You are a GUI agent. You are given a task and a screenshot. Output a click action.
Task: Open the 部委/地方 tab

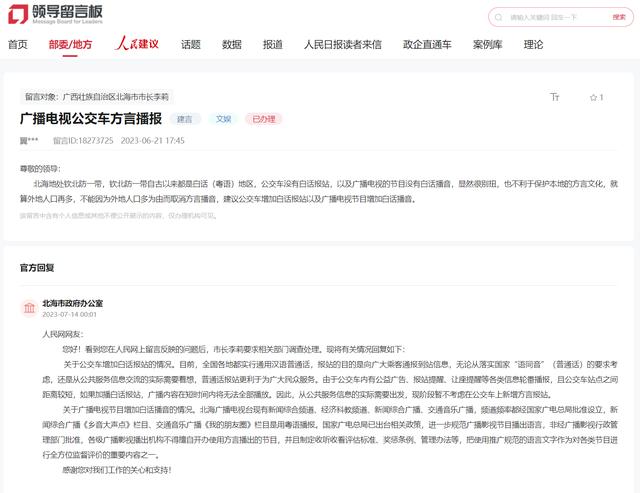coord(70,45)
